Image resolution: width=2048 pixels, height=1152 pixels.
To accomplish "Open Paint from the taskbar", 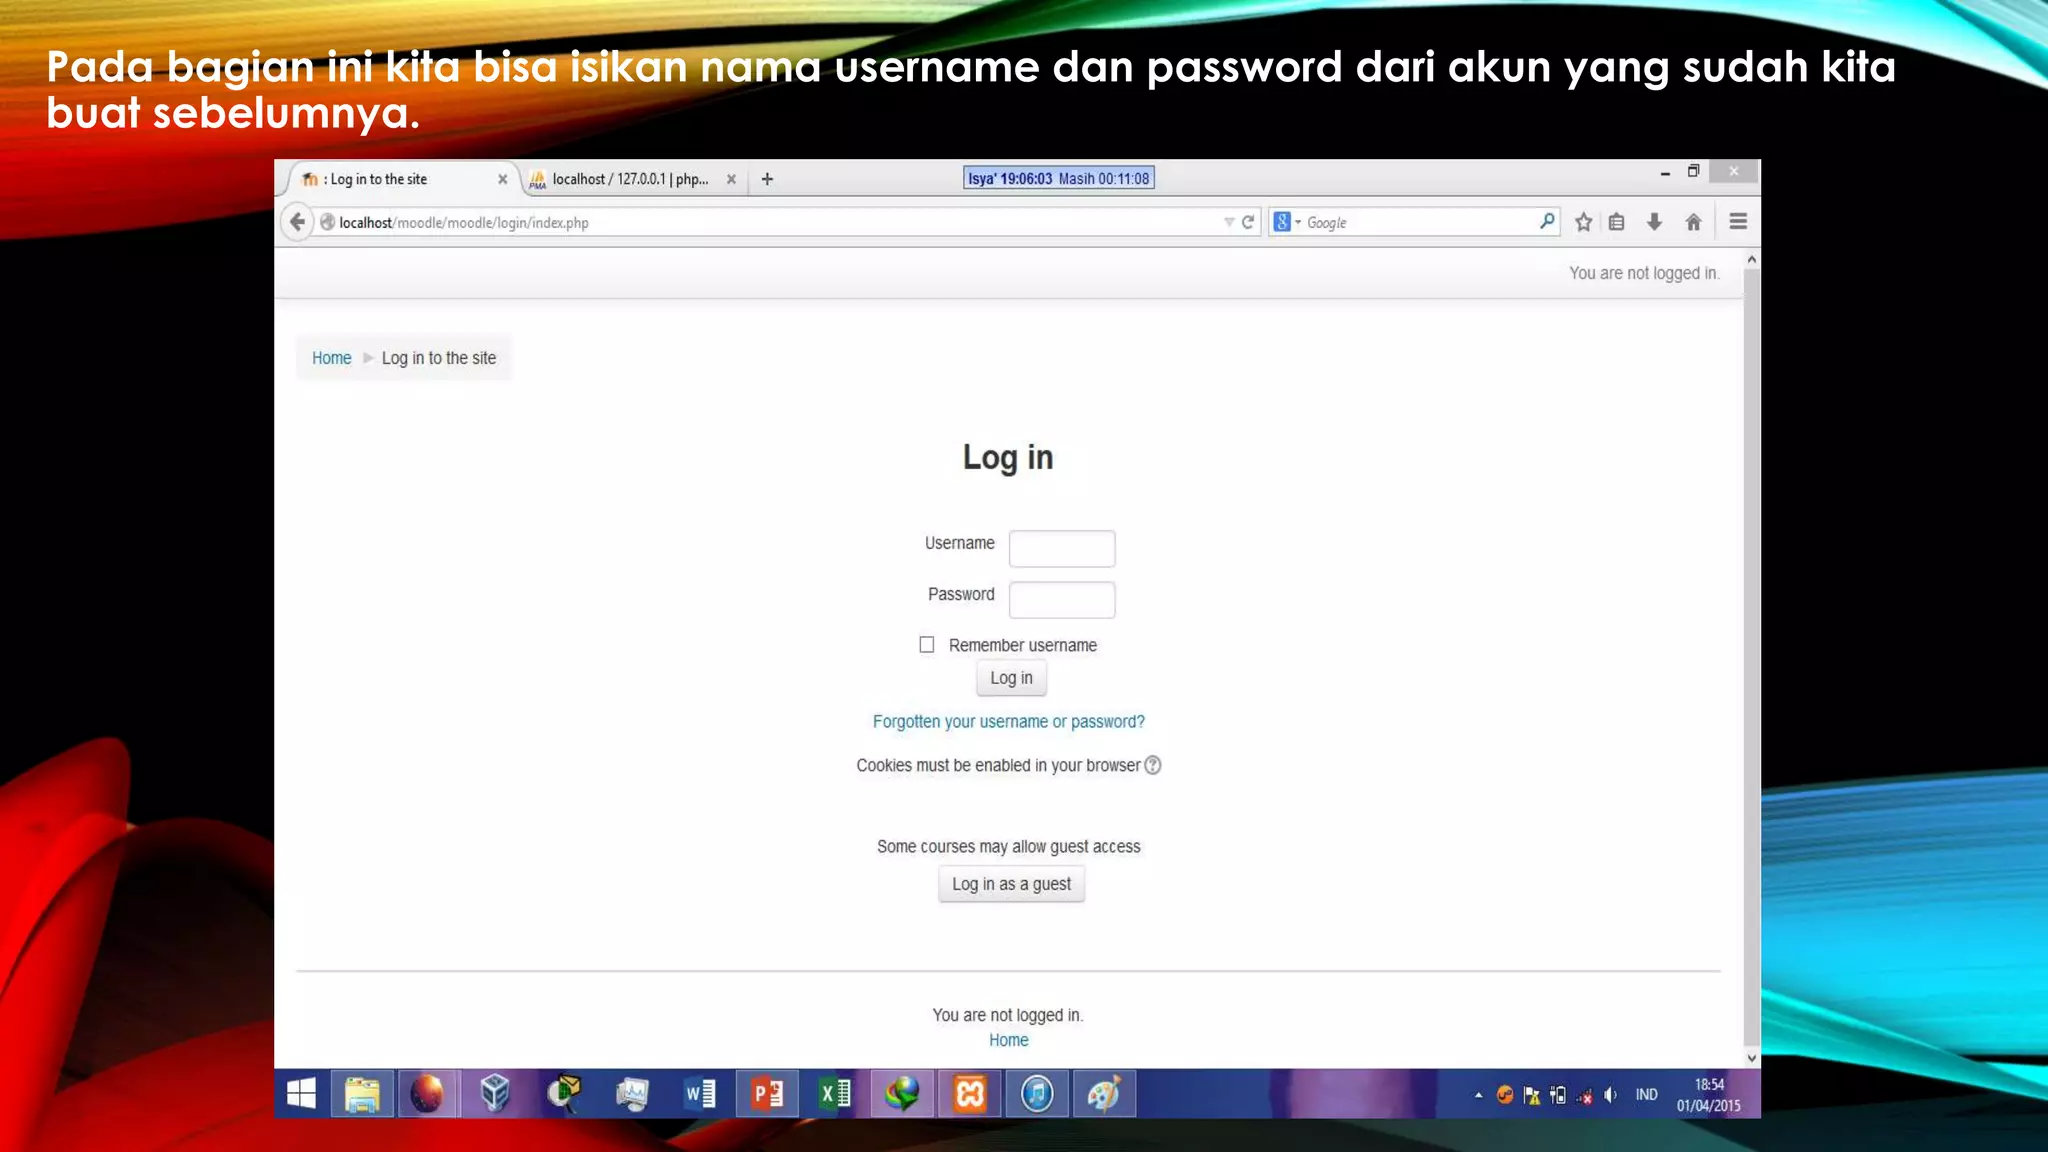I will coord(1104,1093).
